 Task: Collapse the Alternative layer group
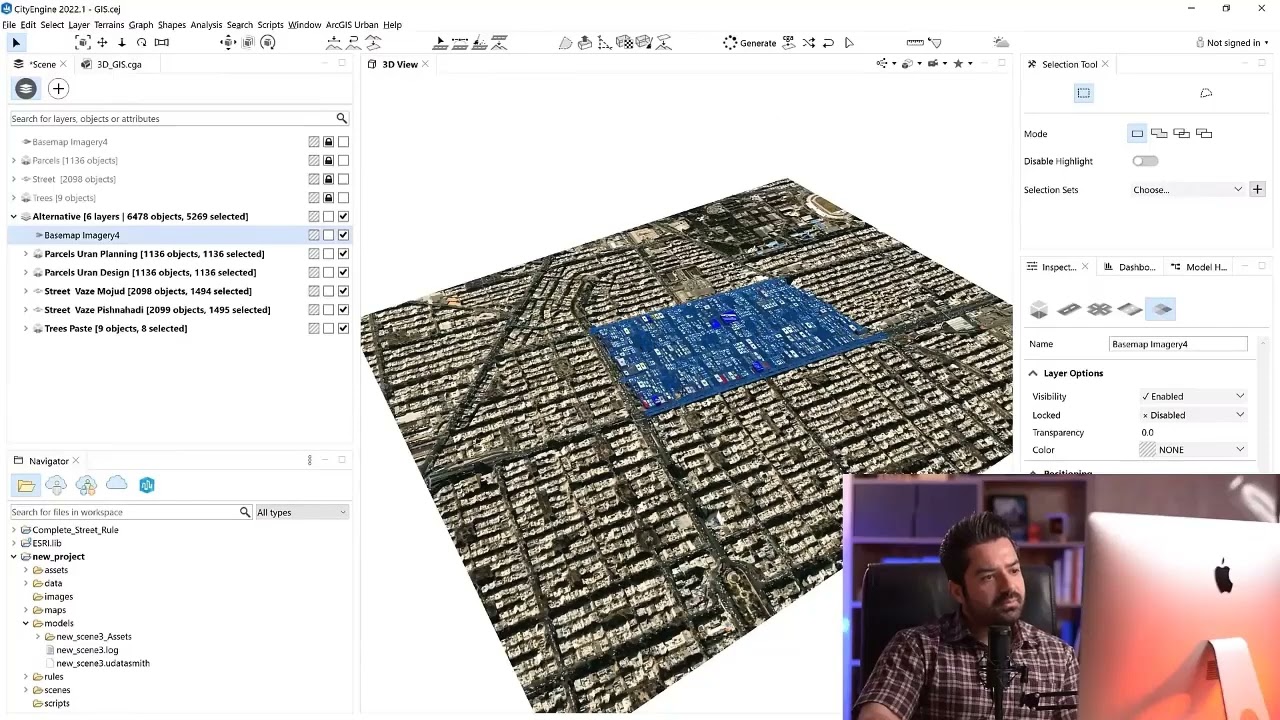point(14,216)
